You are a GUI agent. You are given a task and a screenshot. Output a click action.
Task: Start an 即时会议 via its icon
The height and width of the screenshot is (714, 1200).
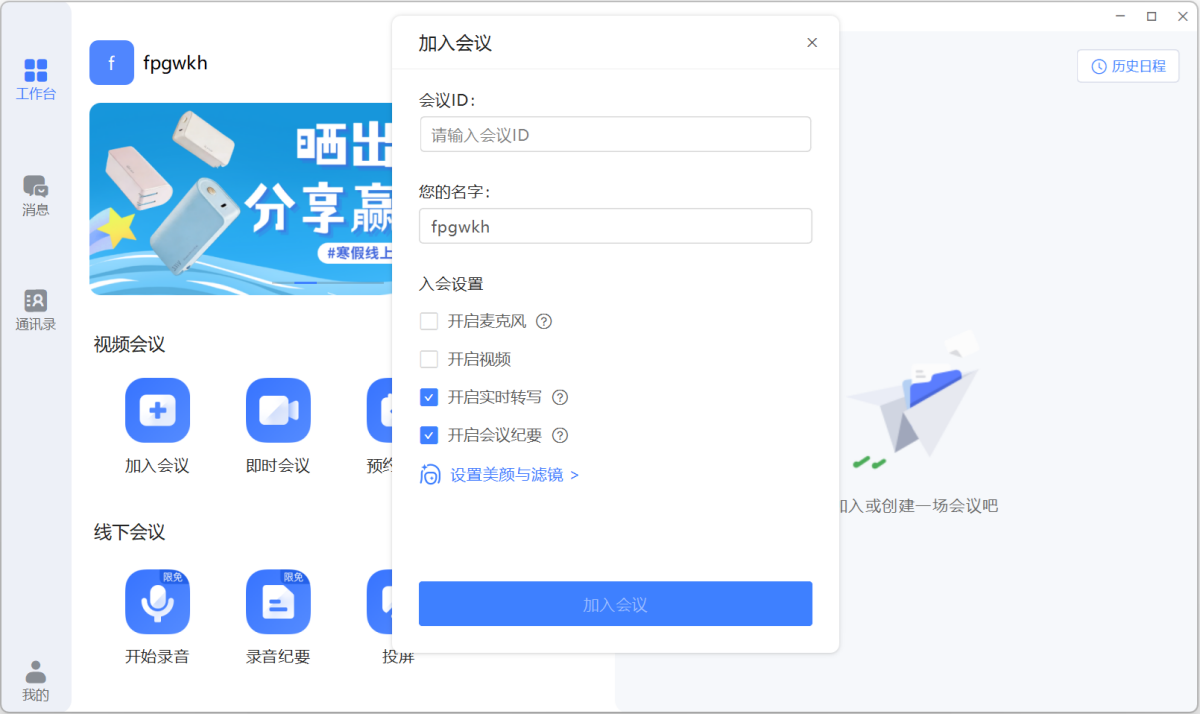pos(277,410)
